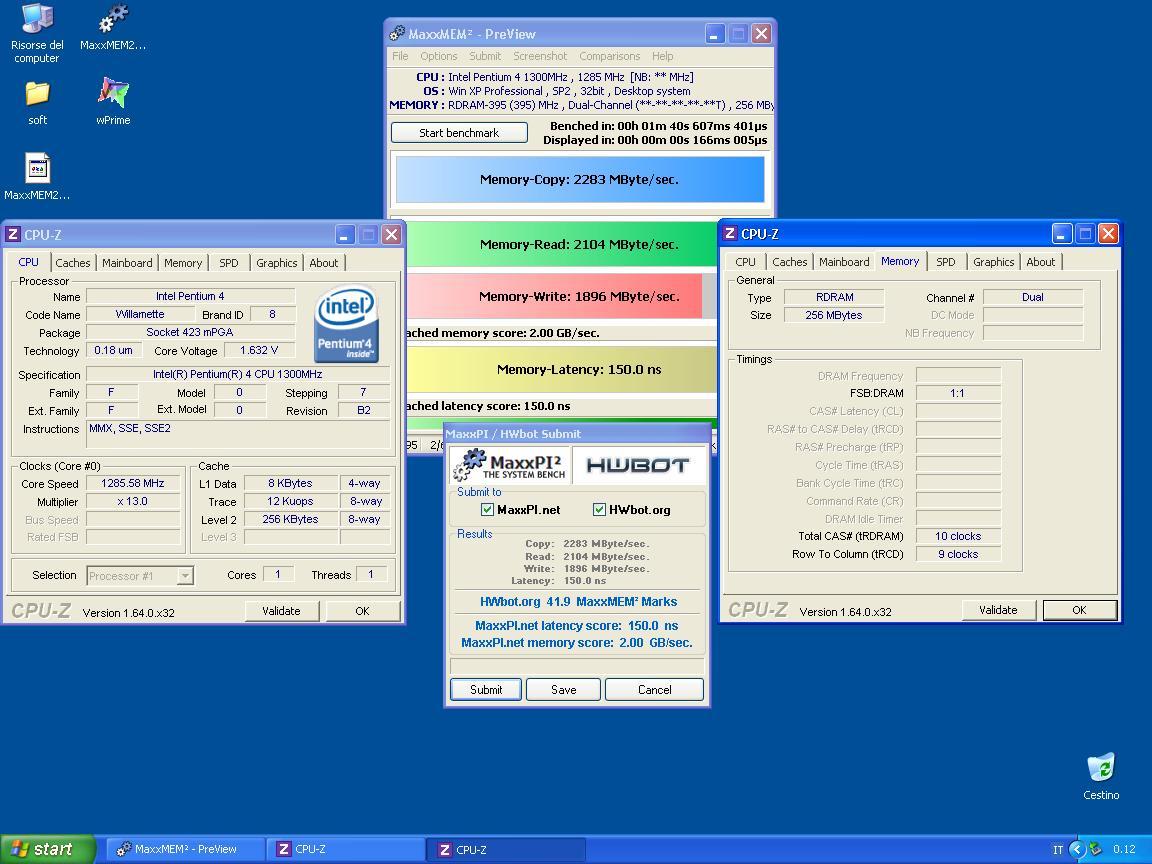
Task: Open the Cestino recycle bin
Action: point(1101,776)
